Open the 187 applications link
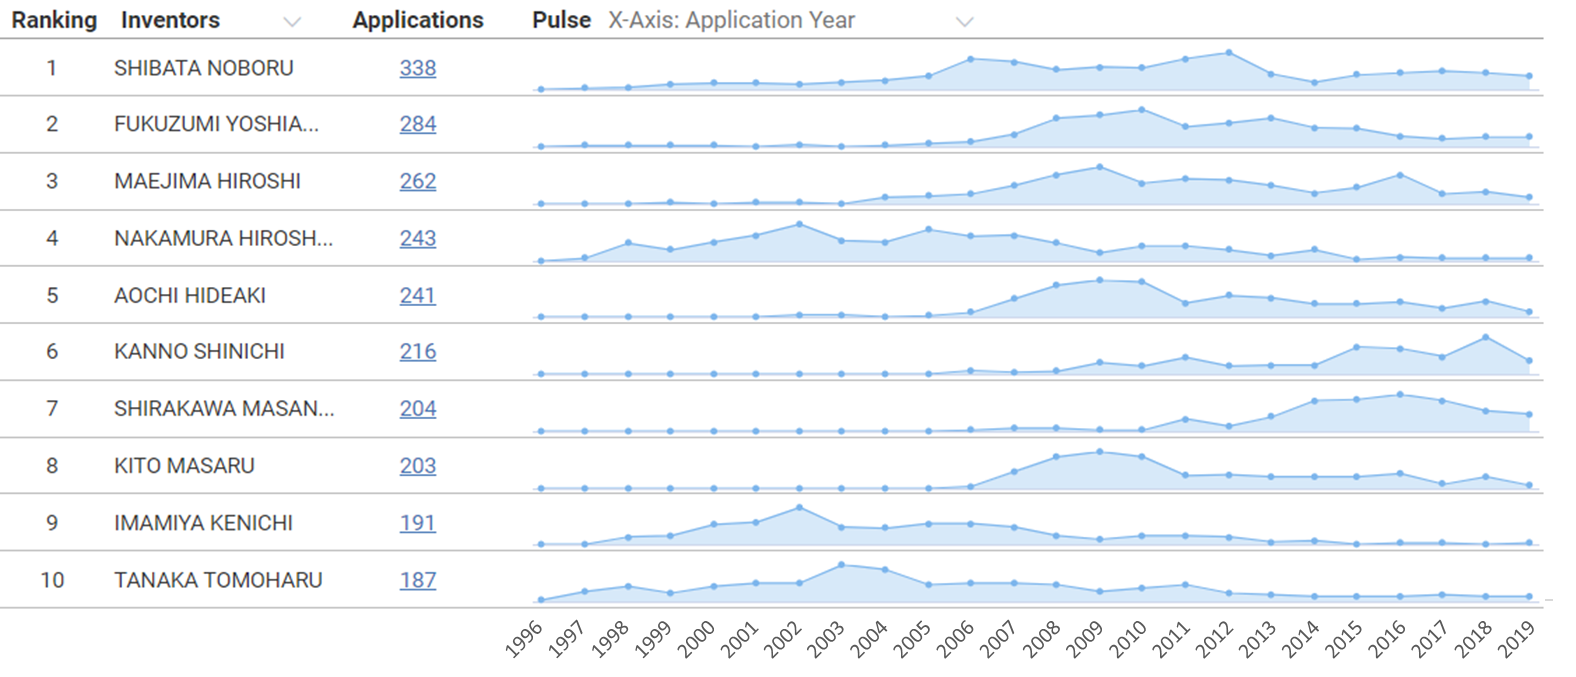Image resolution: width=1576 pixels, height=677 pixels. 418,580
